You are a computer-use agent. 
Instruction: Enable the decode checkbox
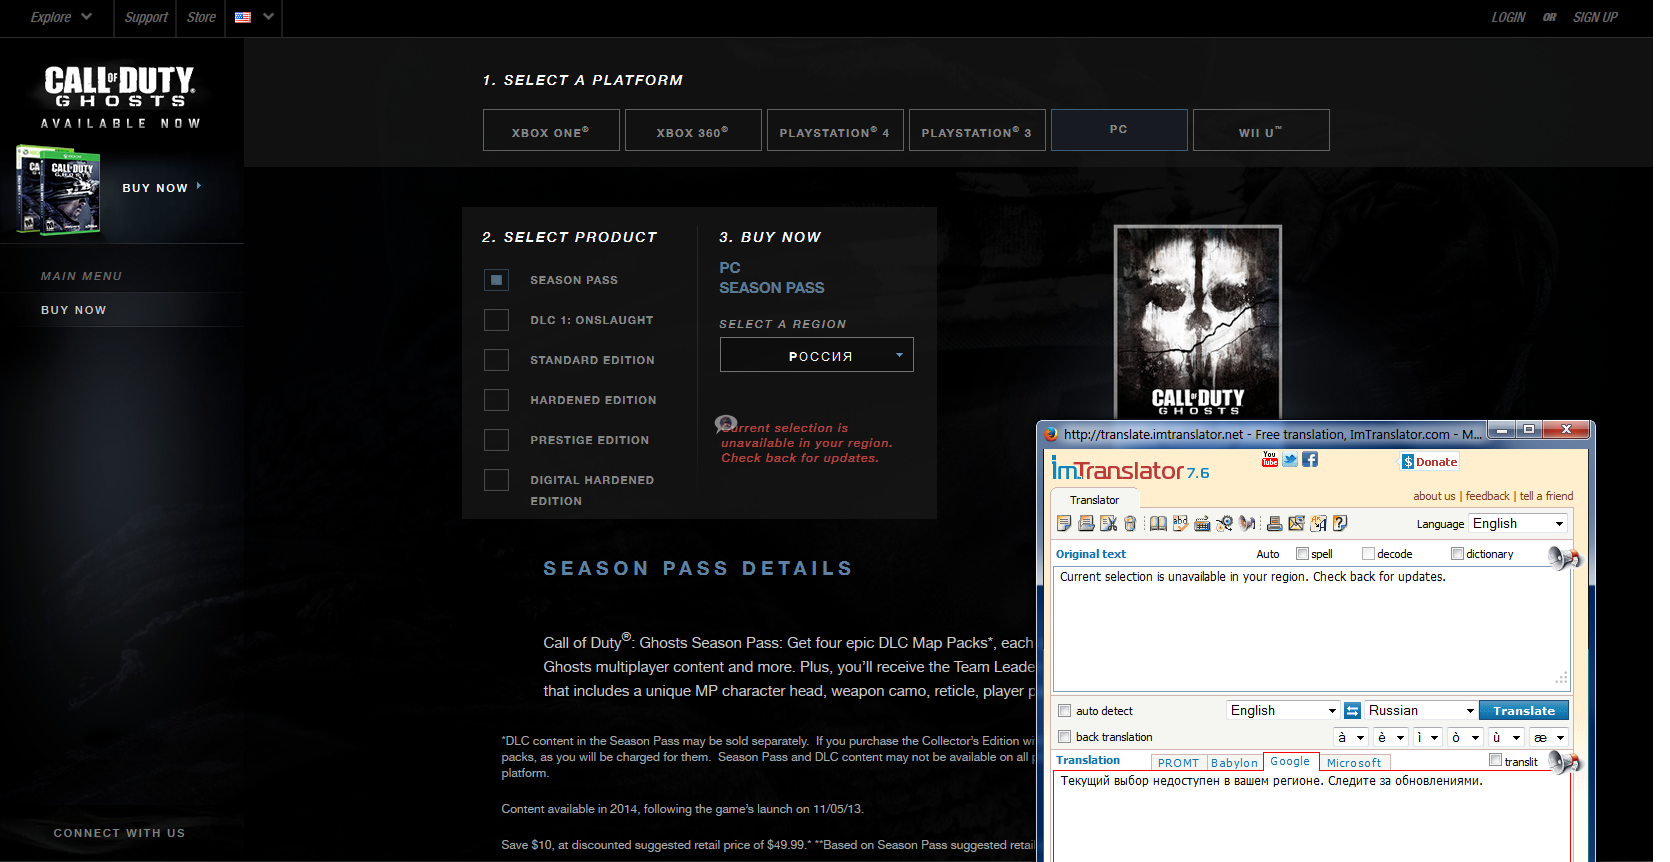[1368, 553]
